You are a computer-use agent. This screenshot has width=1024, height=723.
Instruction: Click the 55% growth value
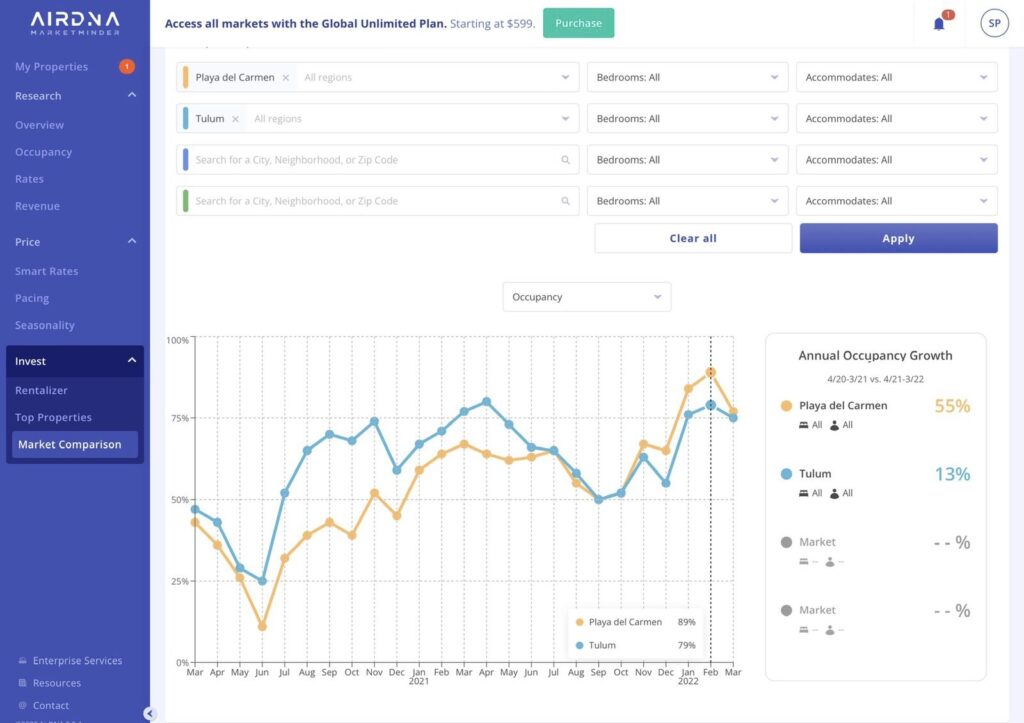952,406
